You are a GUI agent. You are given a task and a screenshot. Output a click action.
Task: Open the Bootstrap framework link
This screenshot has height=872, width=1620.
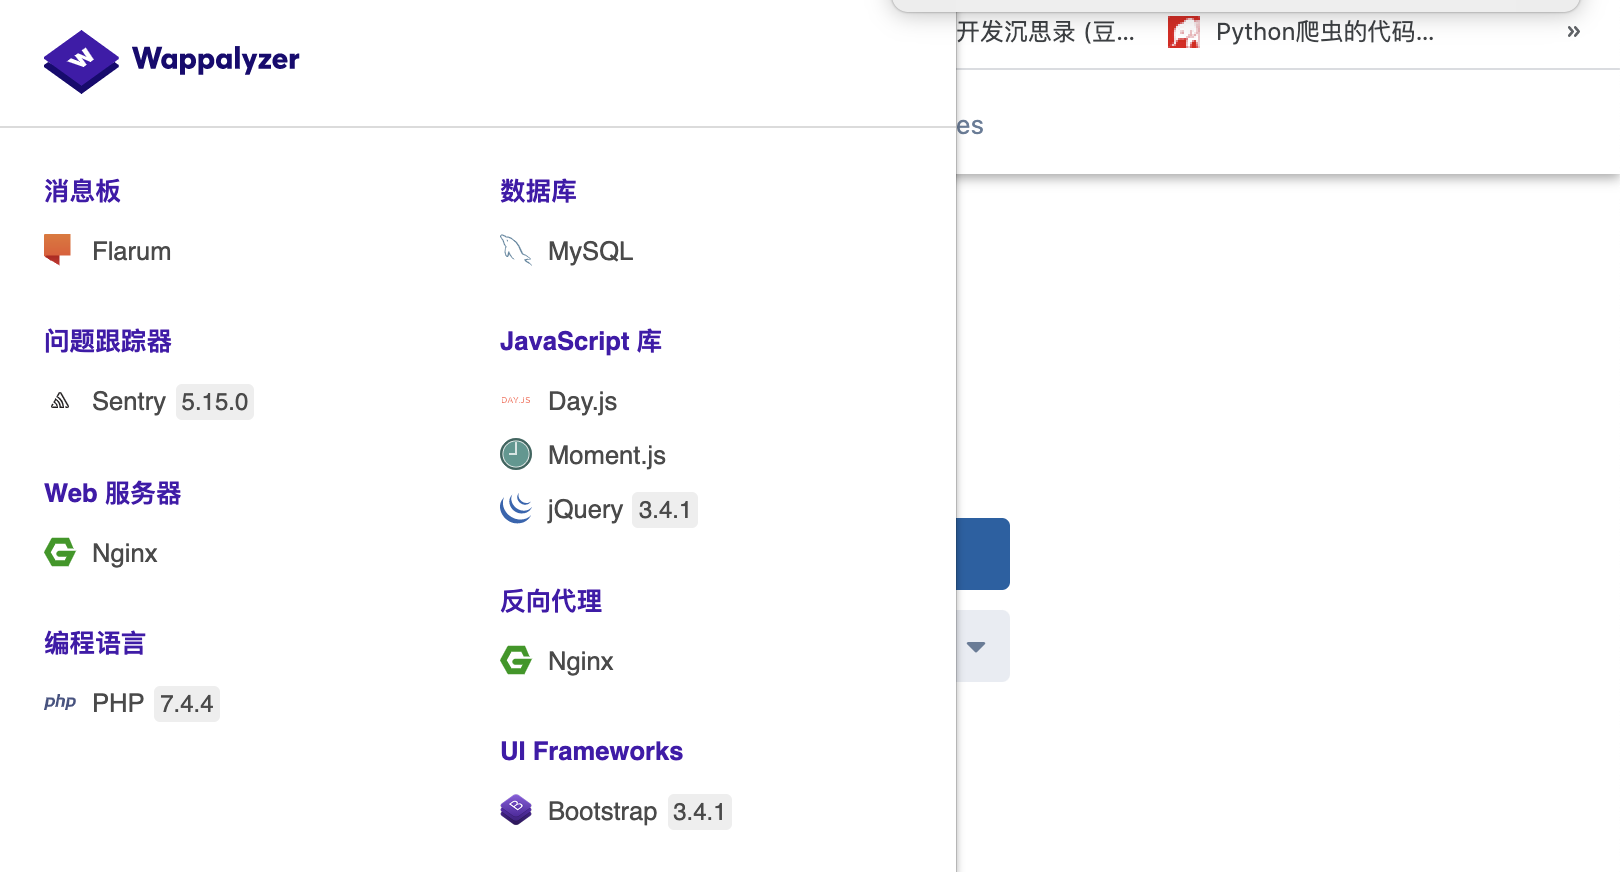pyautogui.click(x=602, y=811)
